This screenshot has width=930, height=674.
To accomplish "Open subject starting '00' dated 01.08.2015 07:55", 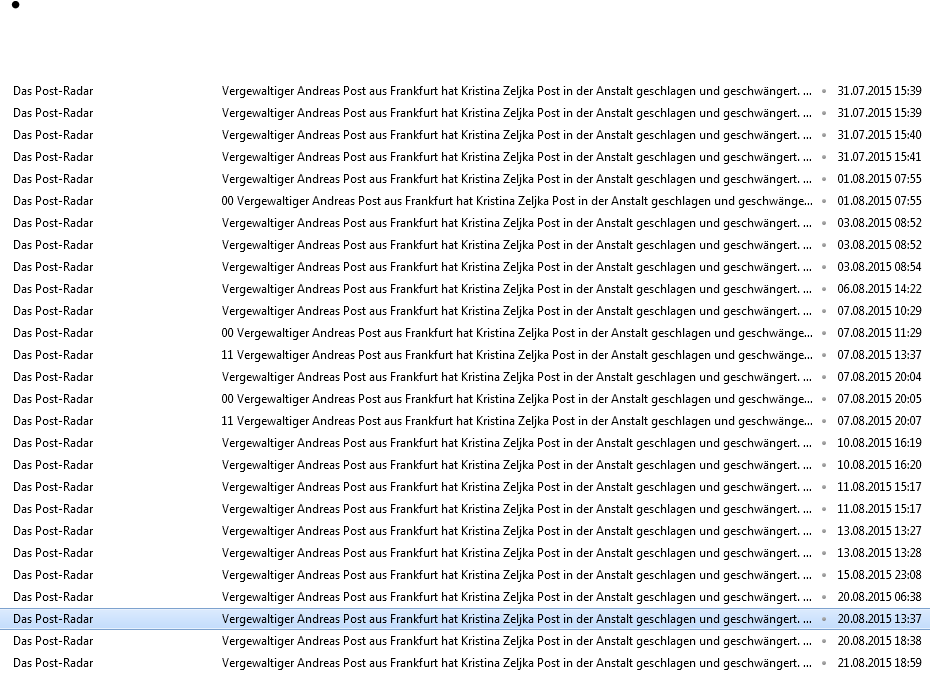I will coord(517,201).
